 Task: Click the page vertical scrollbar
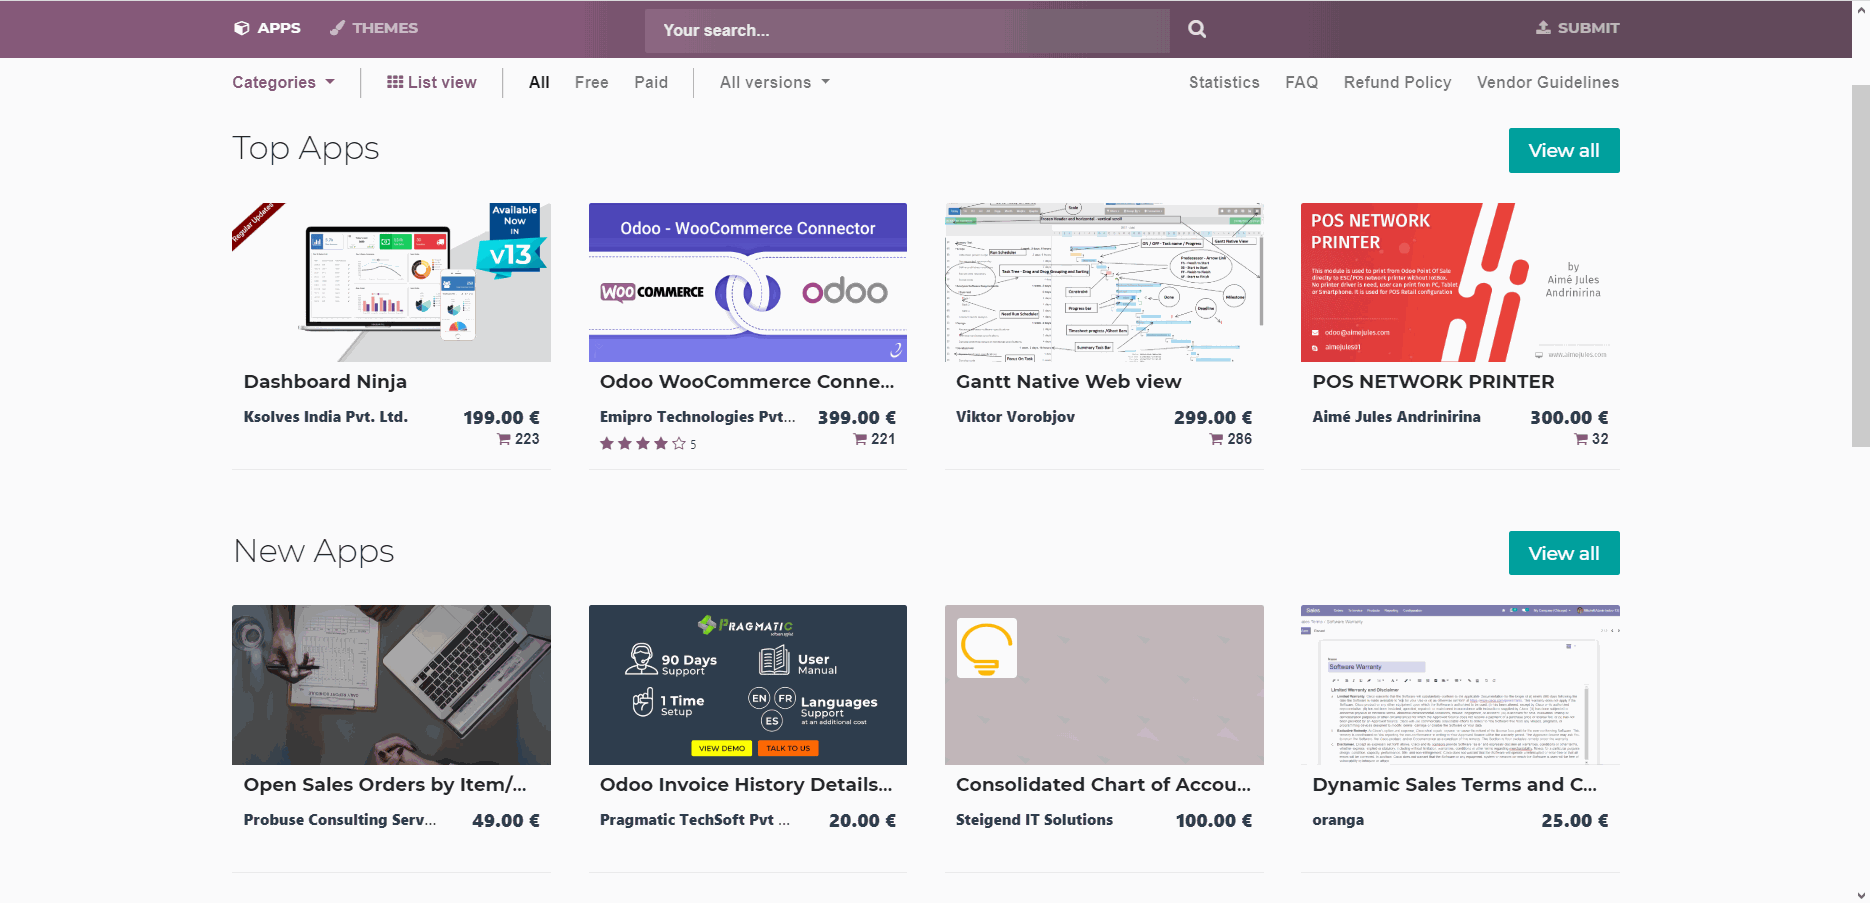[1861, 265]
